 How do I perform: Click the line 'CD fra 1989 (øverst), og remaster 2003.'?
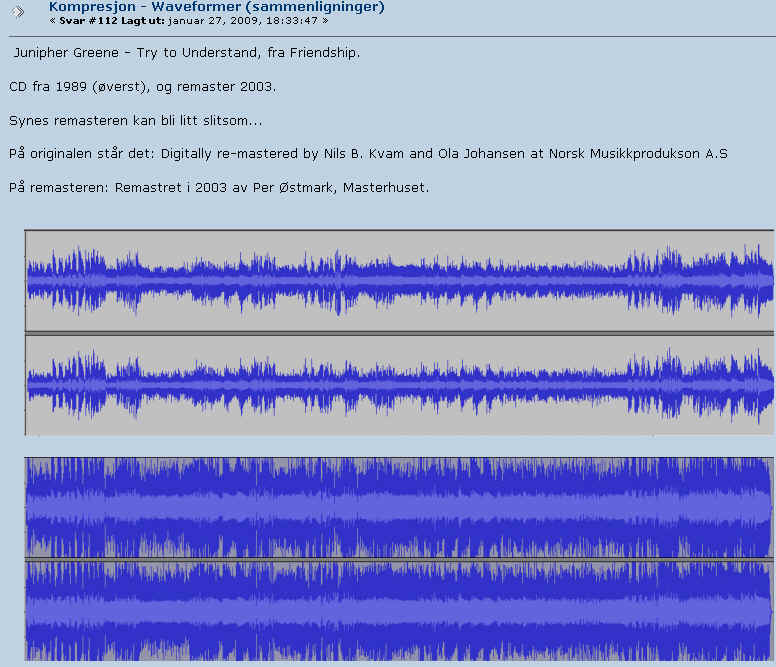(143, 87)
